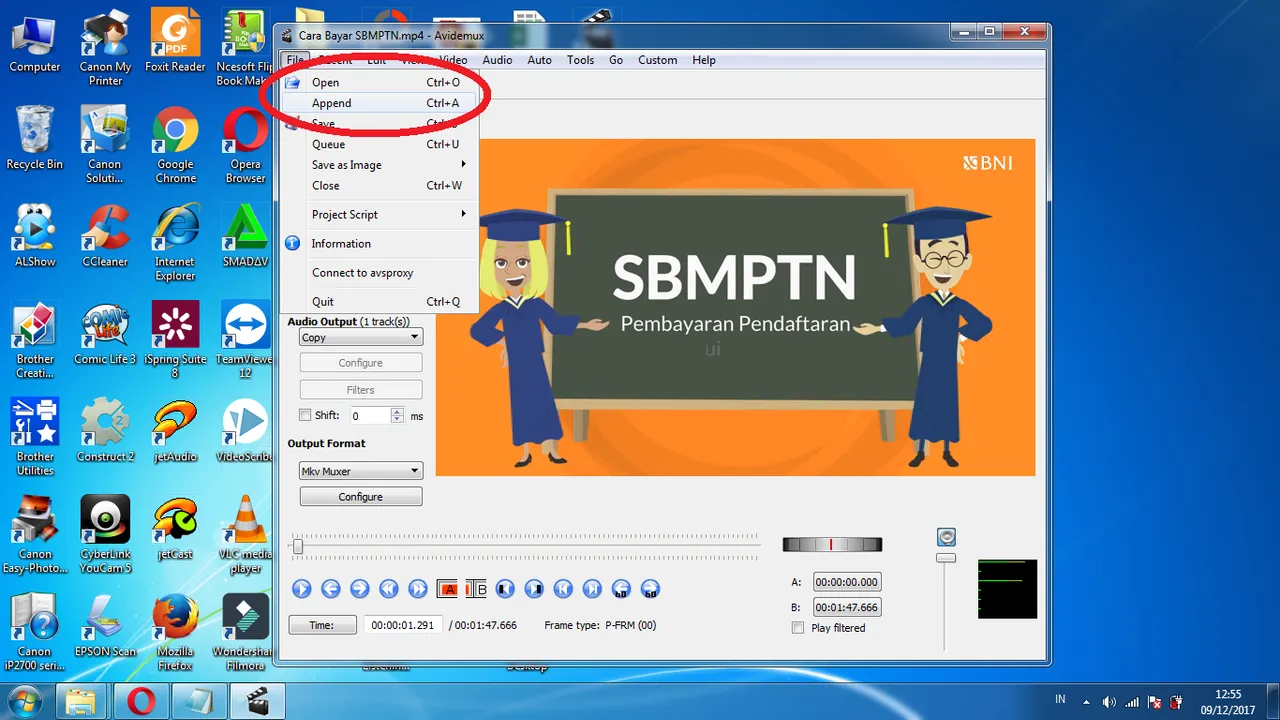Click the jog wheel shuttle control
This screenshot has width=1280, height=720.
tap(832, 544)
